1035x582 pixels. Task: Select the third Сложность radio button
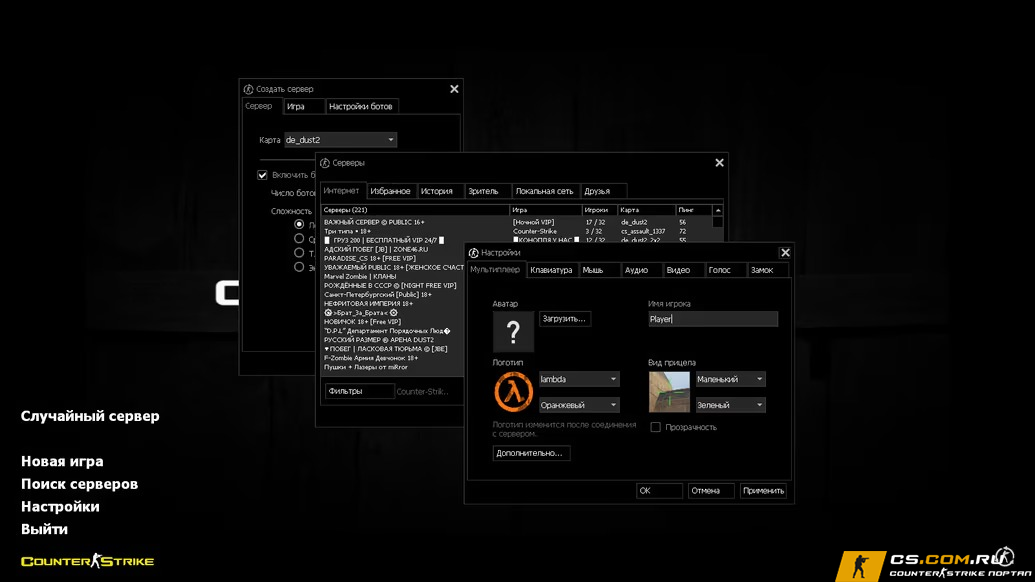tap(299, 253)
